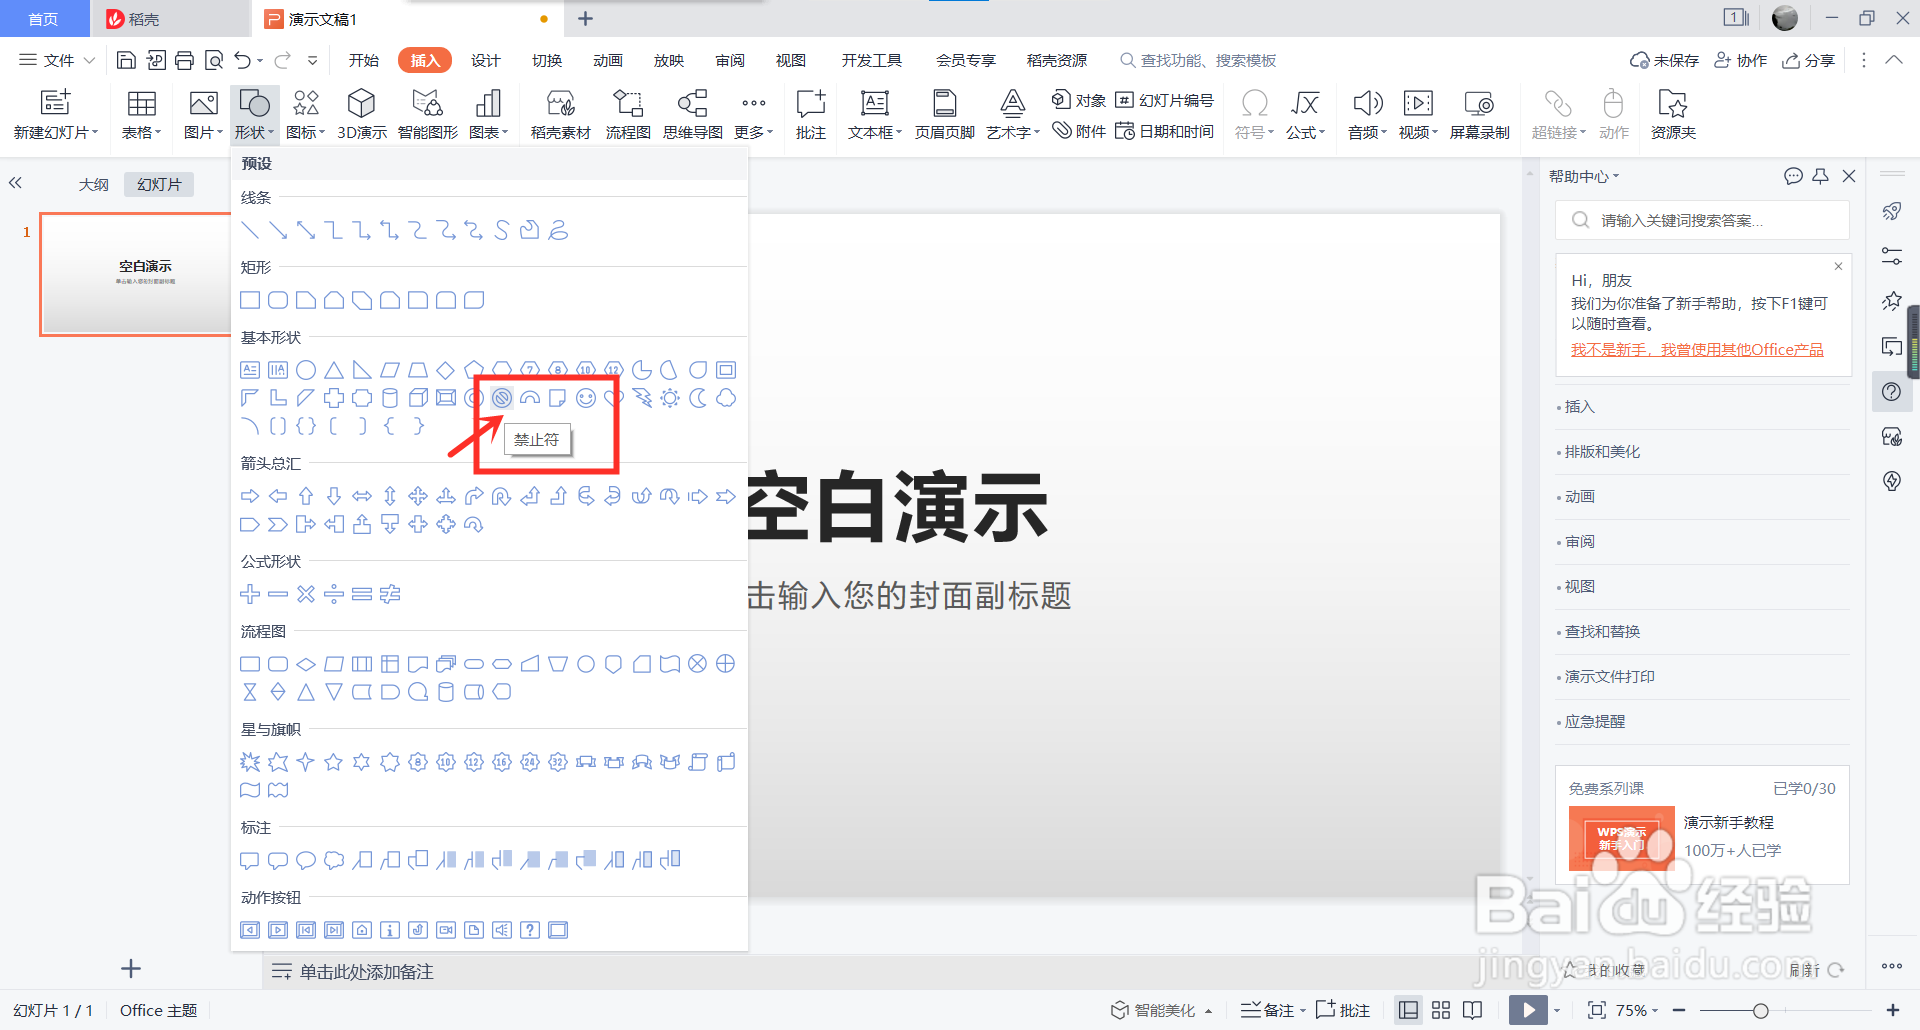Screen dimensions: 1920x1030
Task: Switch to the 设计 ribbon tab
Action: 485,60
